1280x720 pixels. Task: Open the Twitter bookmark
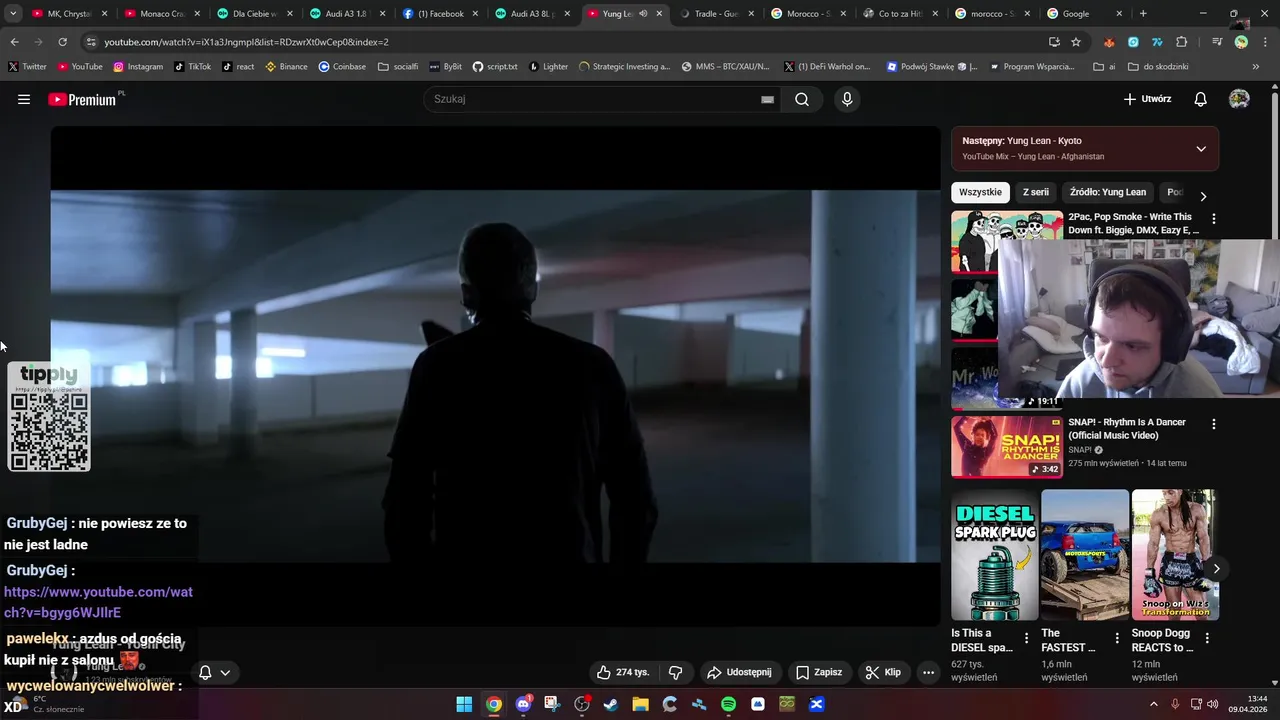[x=27, y=67]
